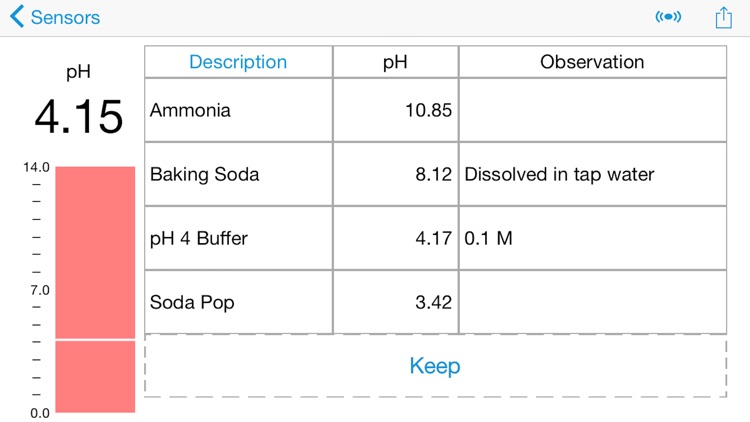
Task: Edit the Soda Pop description cell
Action: click(238, 302)
